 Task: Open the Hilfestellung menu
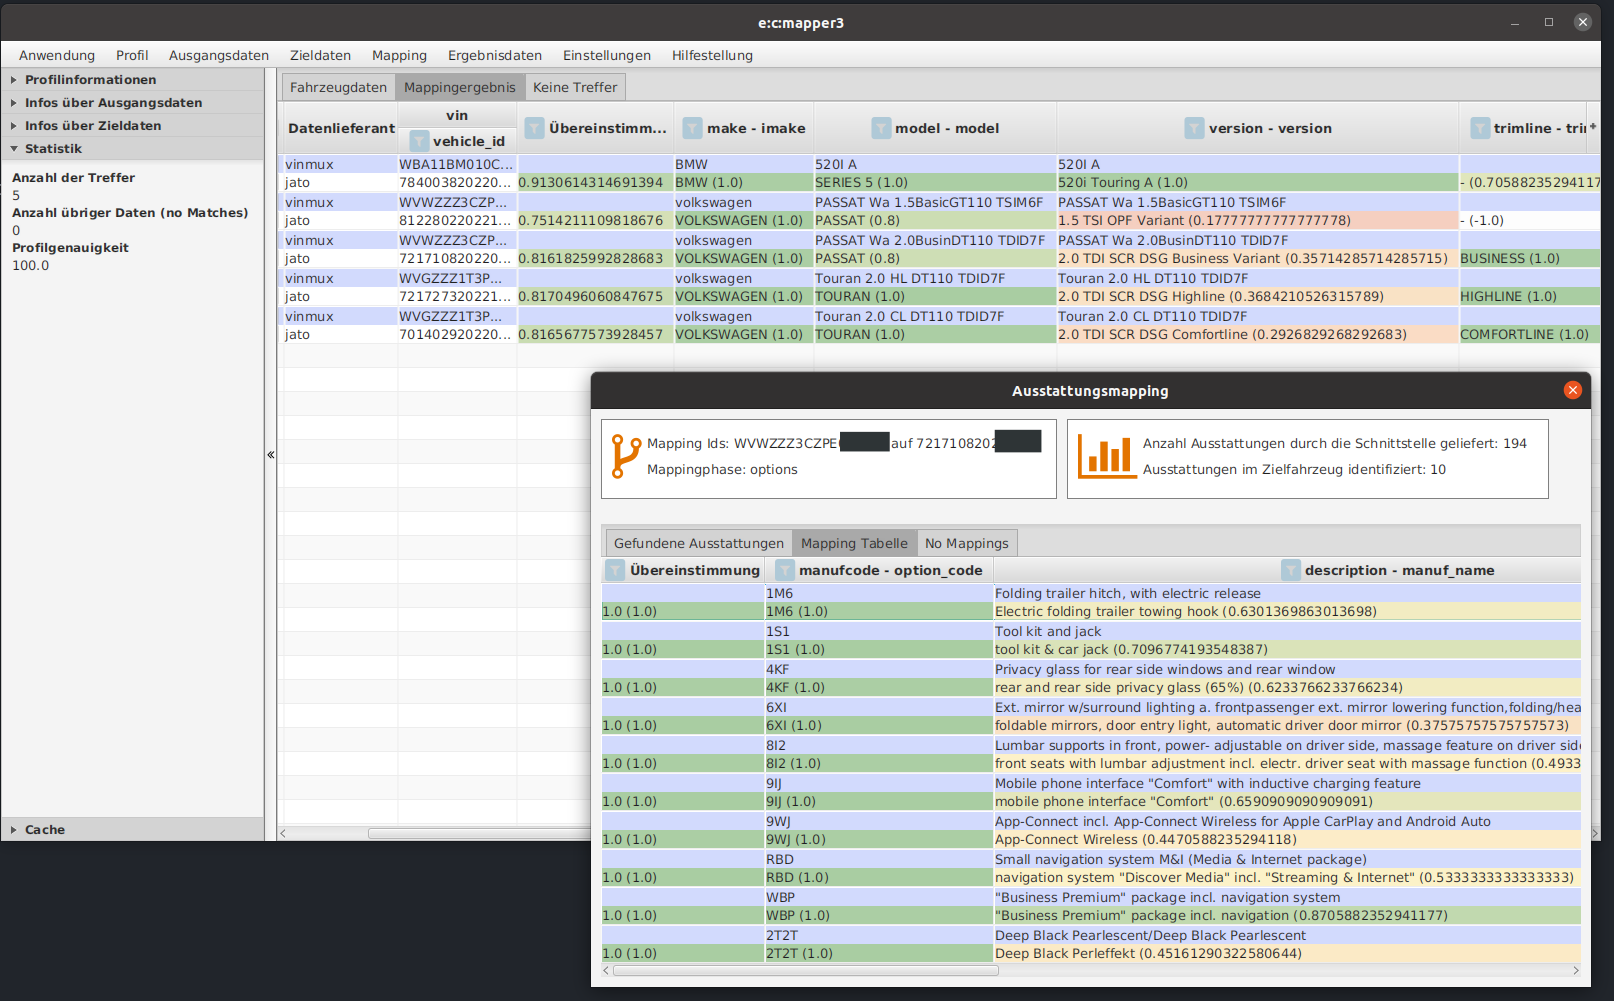coord(712,55)
